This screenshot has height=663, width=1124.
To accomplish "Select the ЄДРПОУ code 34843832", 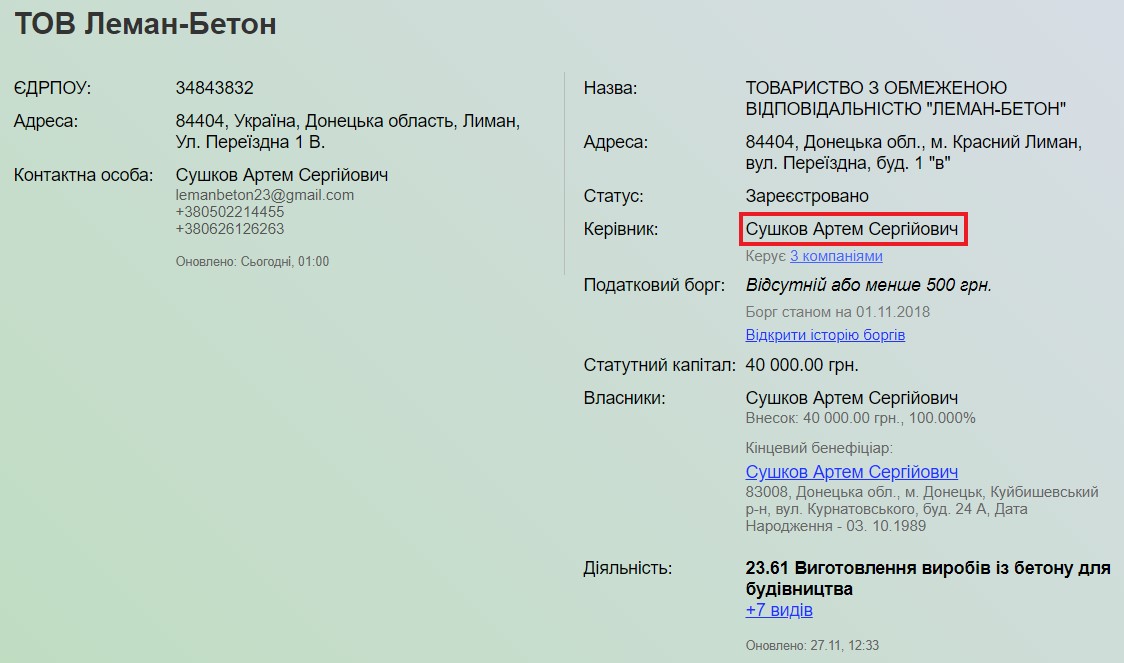I will (x=214, y=87).
